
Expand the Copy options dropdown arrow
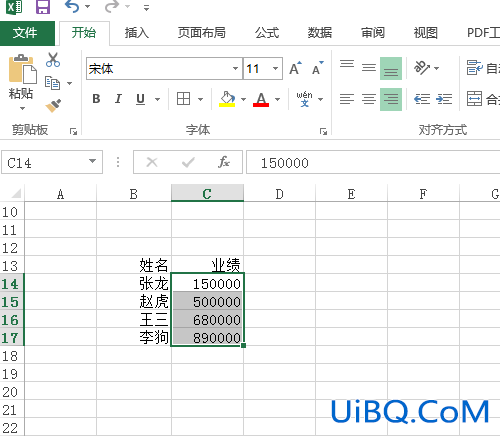69,83
